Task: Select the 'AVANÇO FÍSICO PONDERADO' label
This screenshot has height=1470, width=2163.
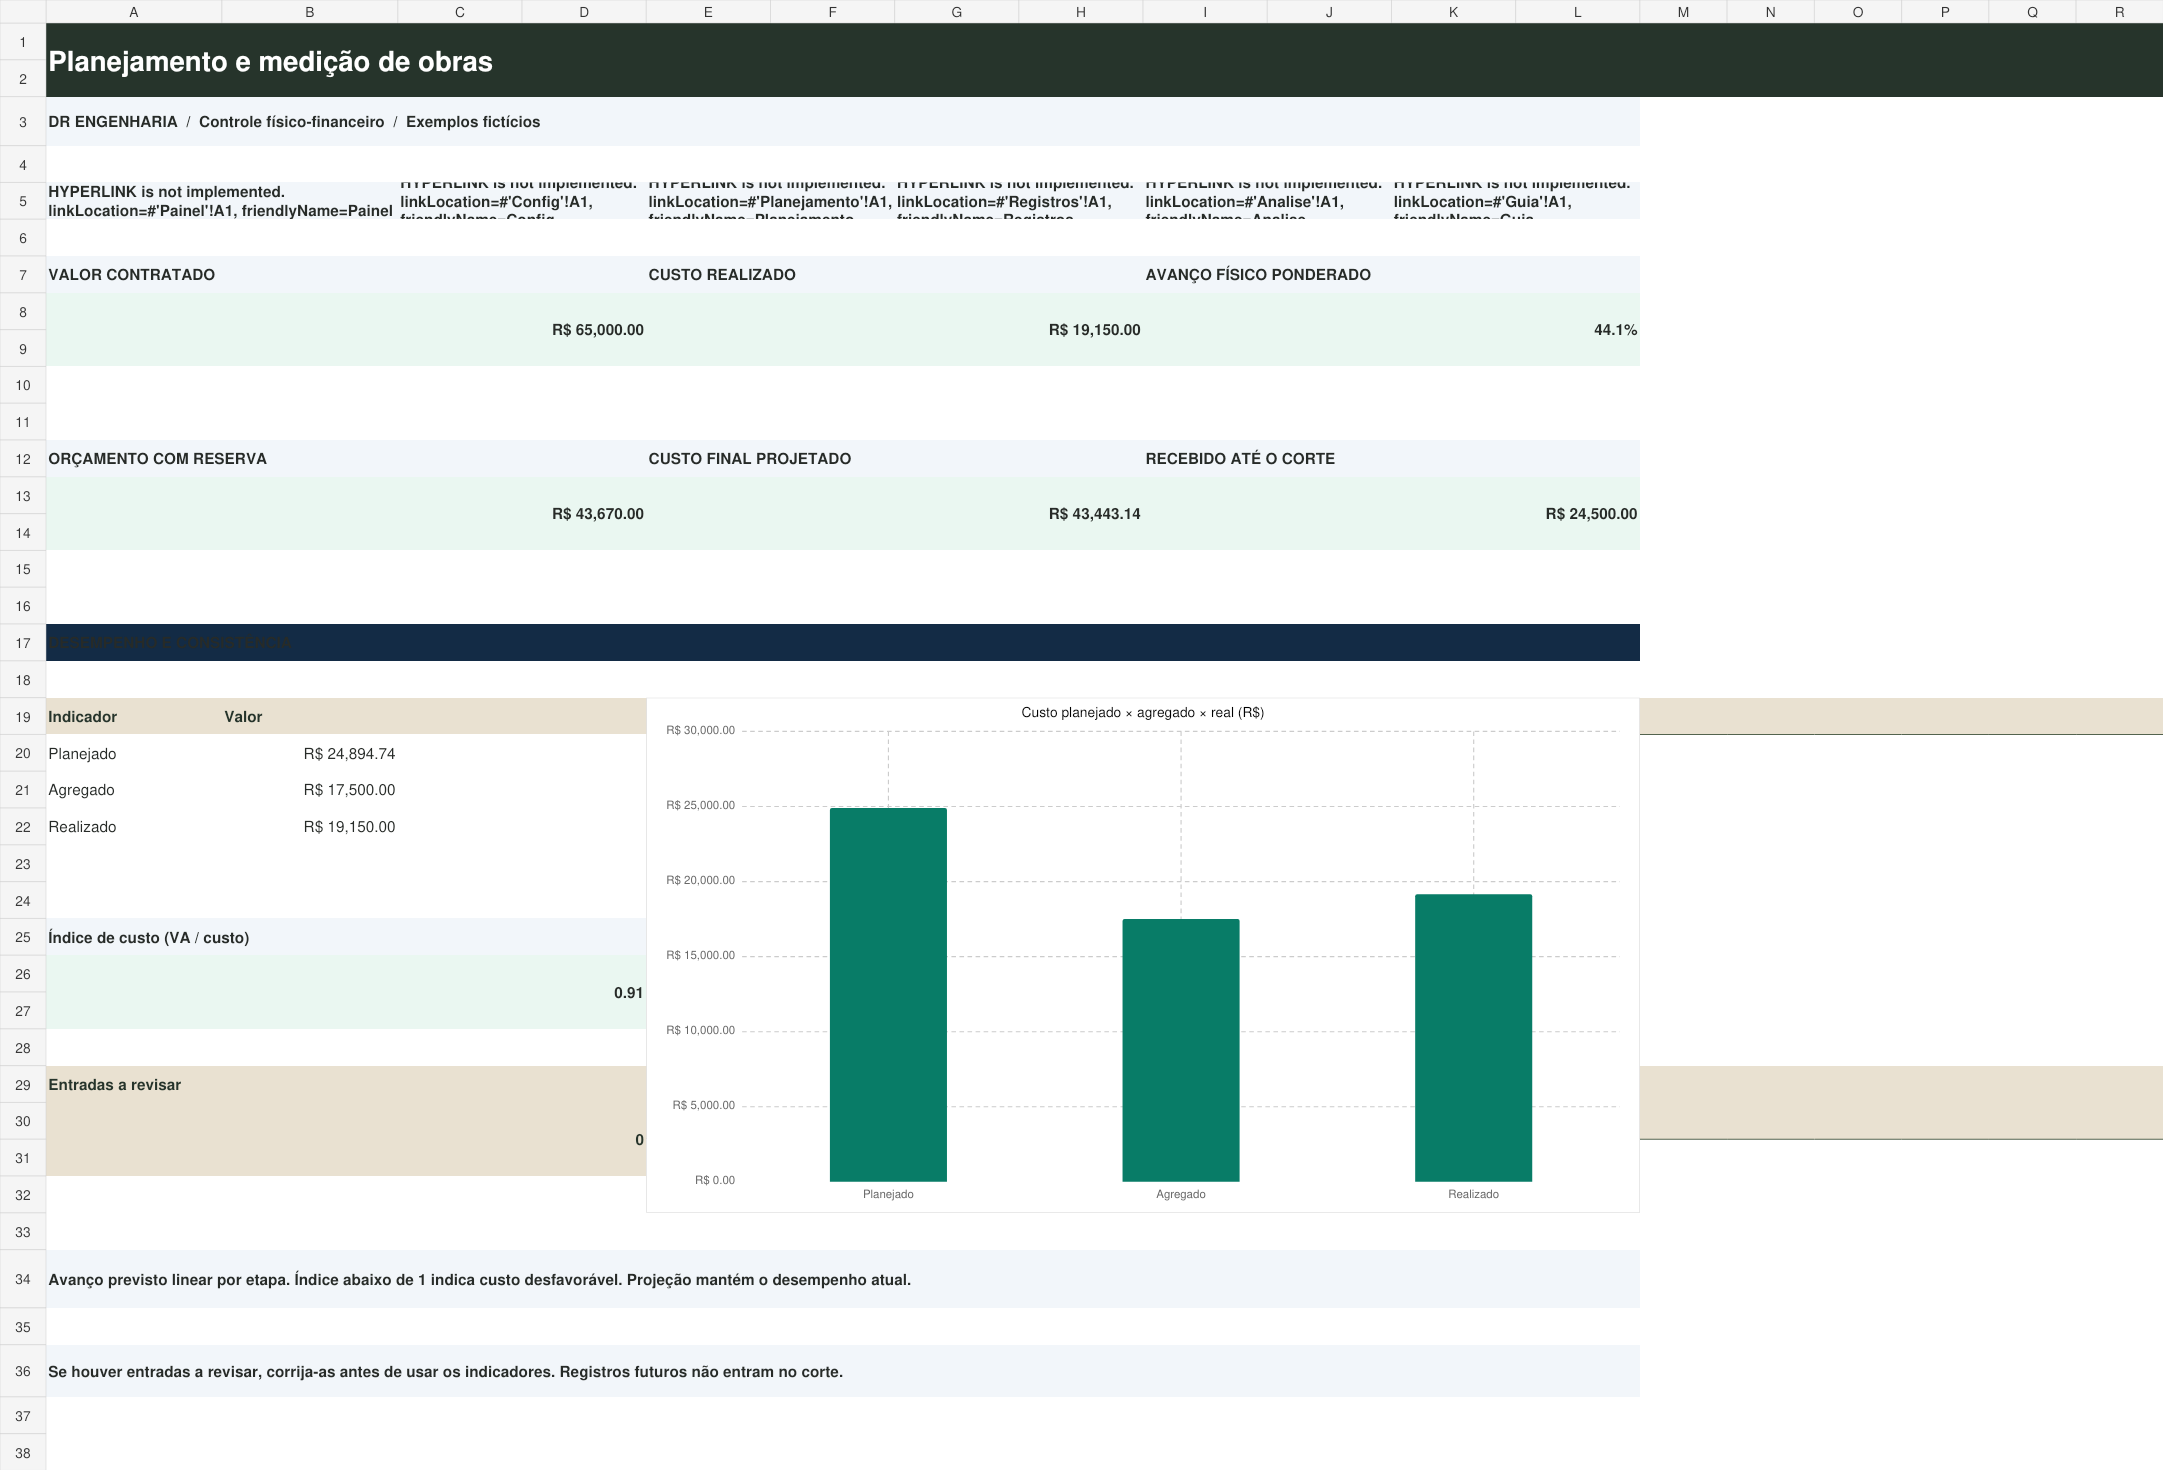Action: click(1258, 275)
